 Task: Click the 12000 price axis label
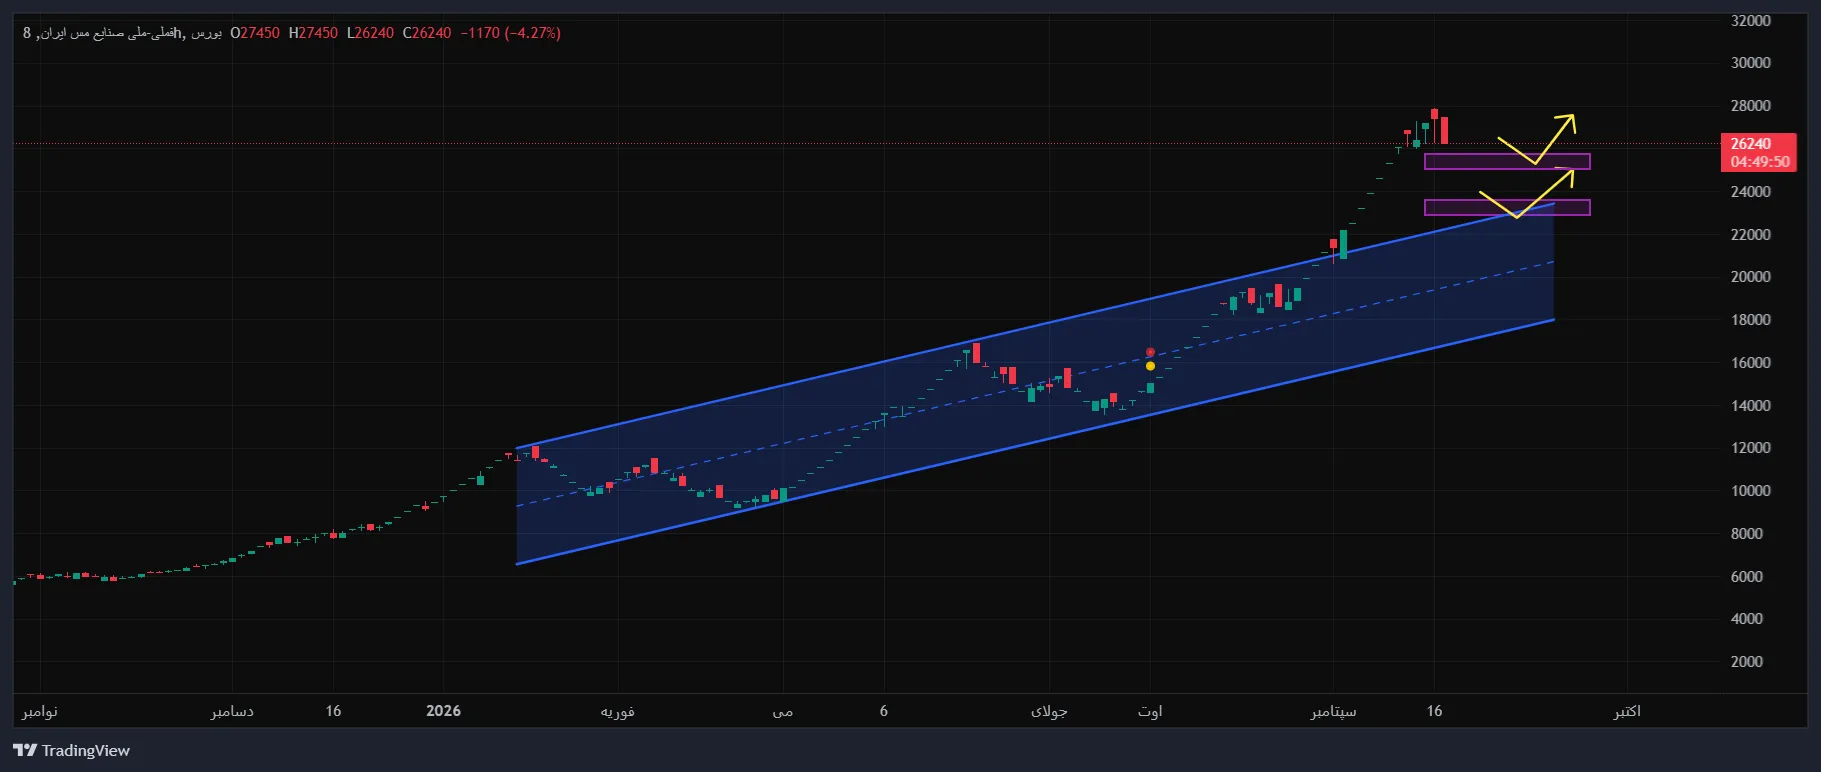click(x=1750, y=447)
